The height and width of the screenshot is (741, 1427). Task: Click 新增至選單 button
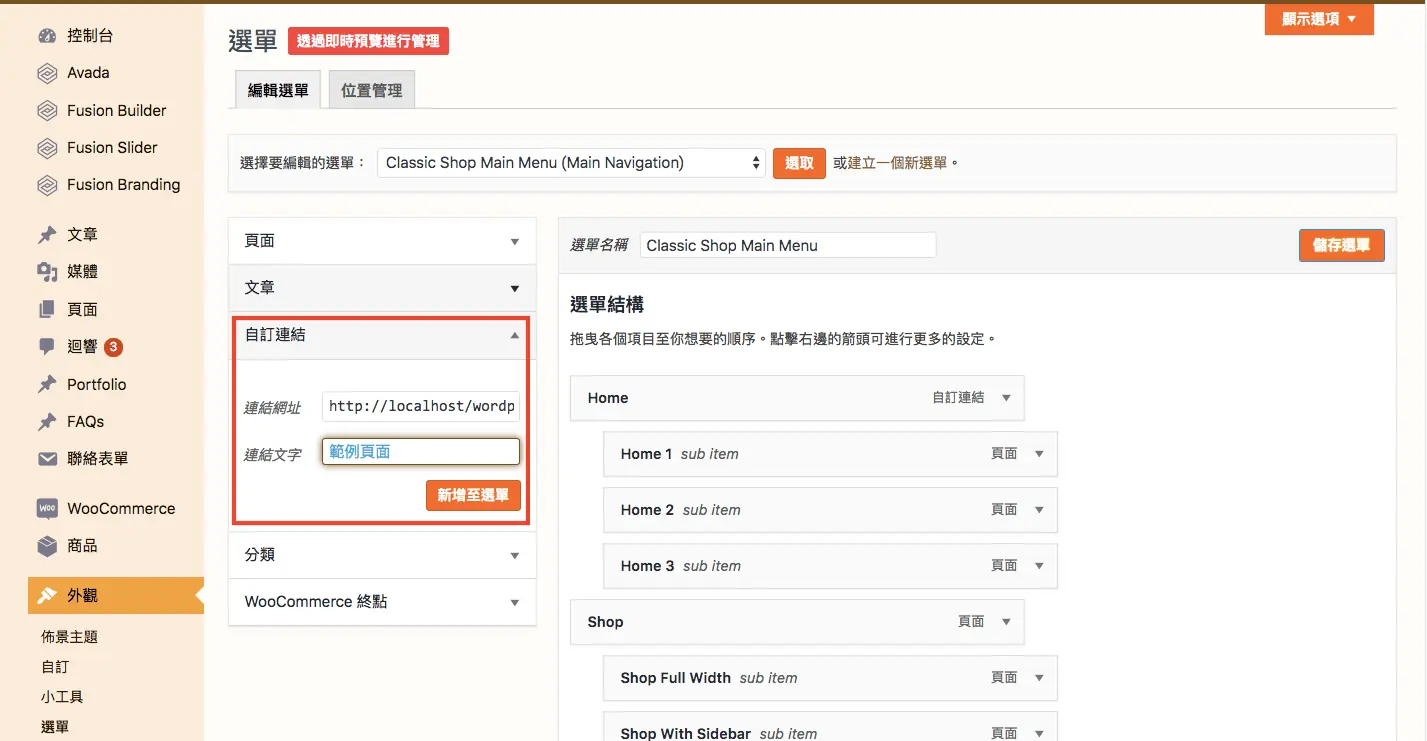tap(473, 495)
